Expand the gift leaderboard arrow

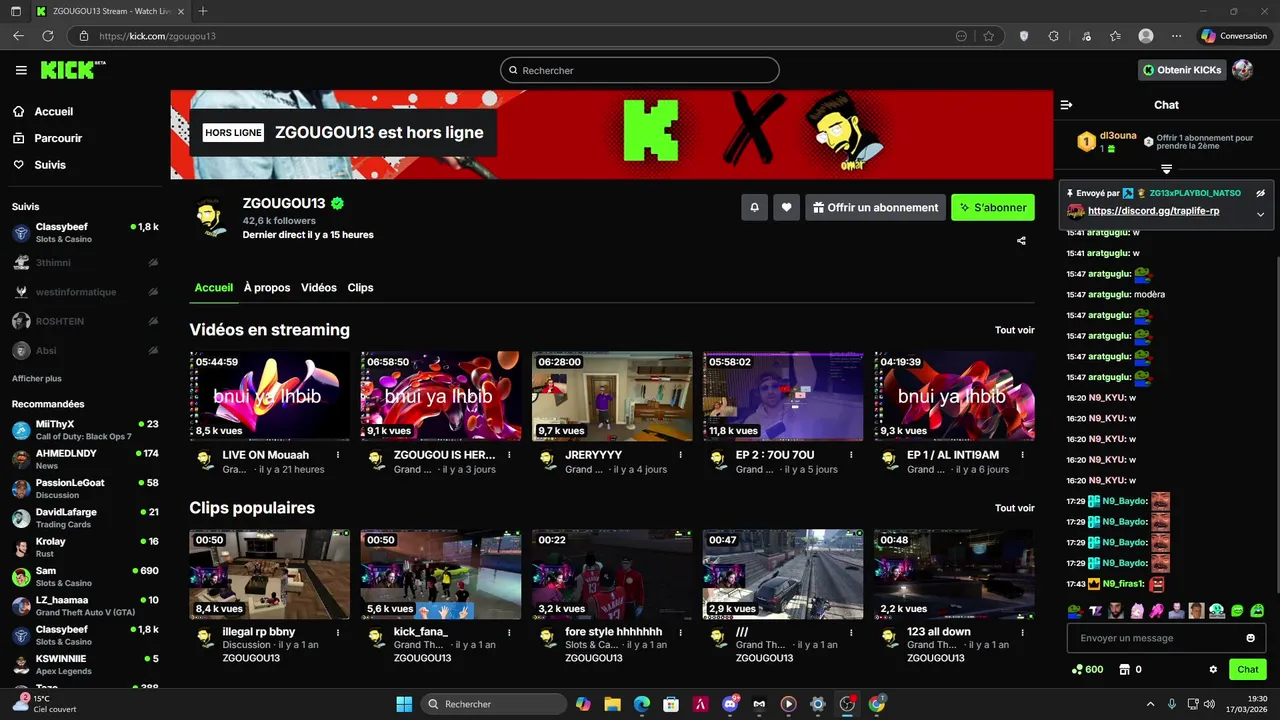click(x=1166, y=169)
